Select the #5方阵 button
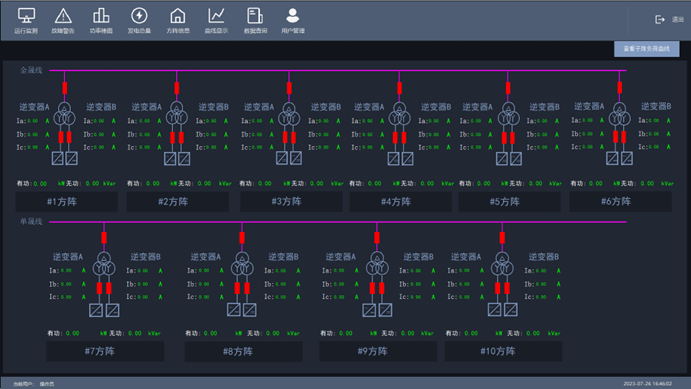691x389 pixels. click(509, 202)
